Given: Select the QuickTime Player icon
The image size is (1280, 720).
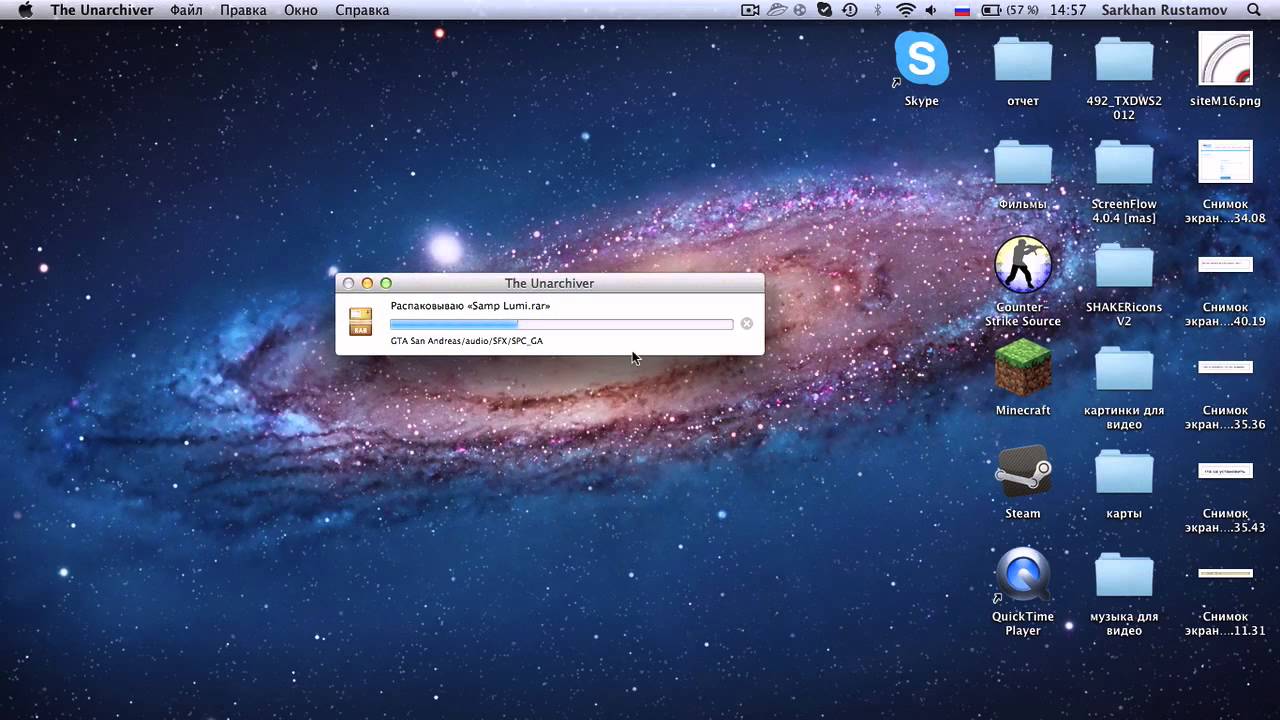Looking at the screenshot, I should point(1023,575).
